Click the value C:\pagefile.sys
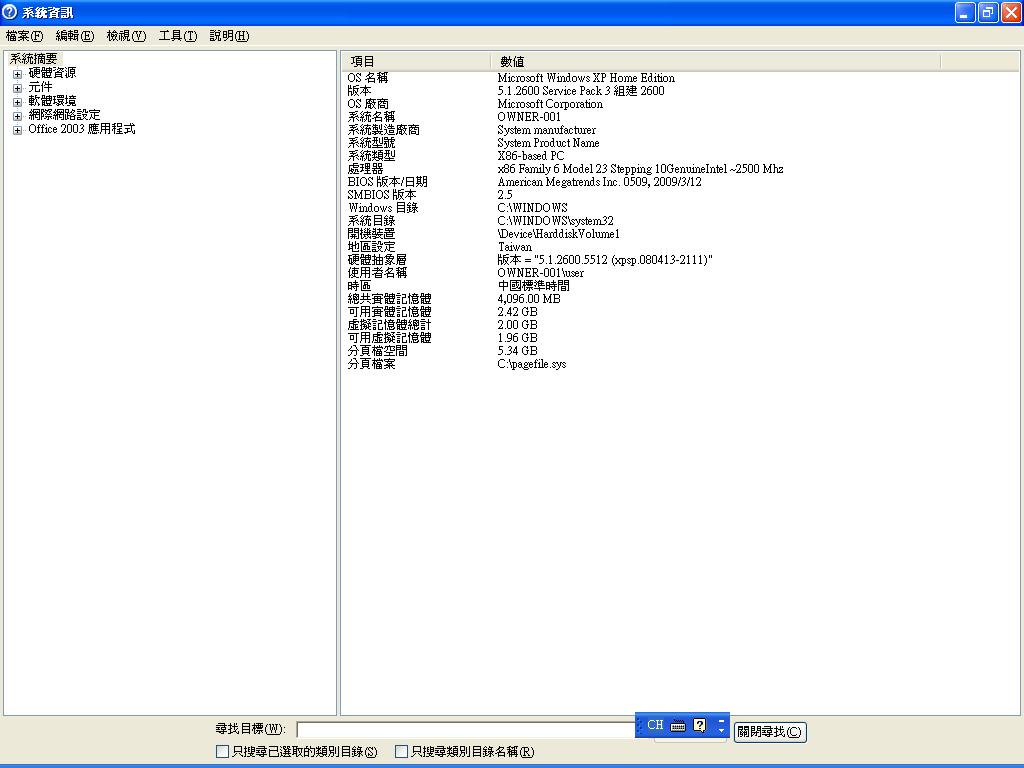 pos(532,364)
